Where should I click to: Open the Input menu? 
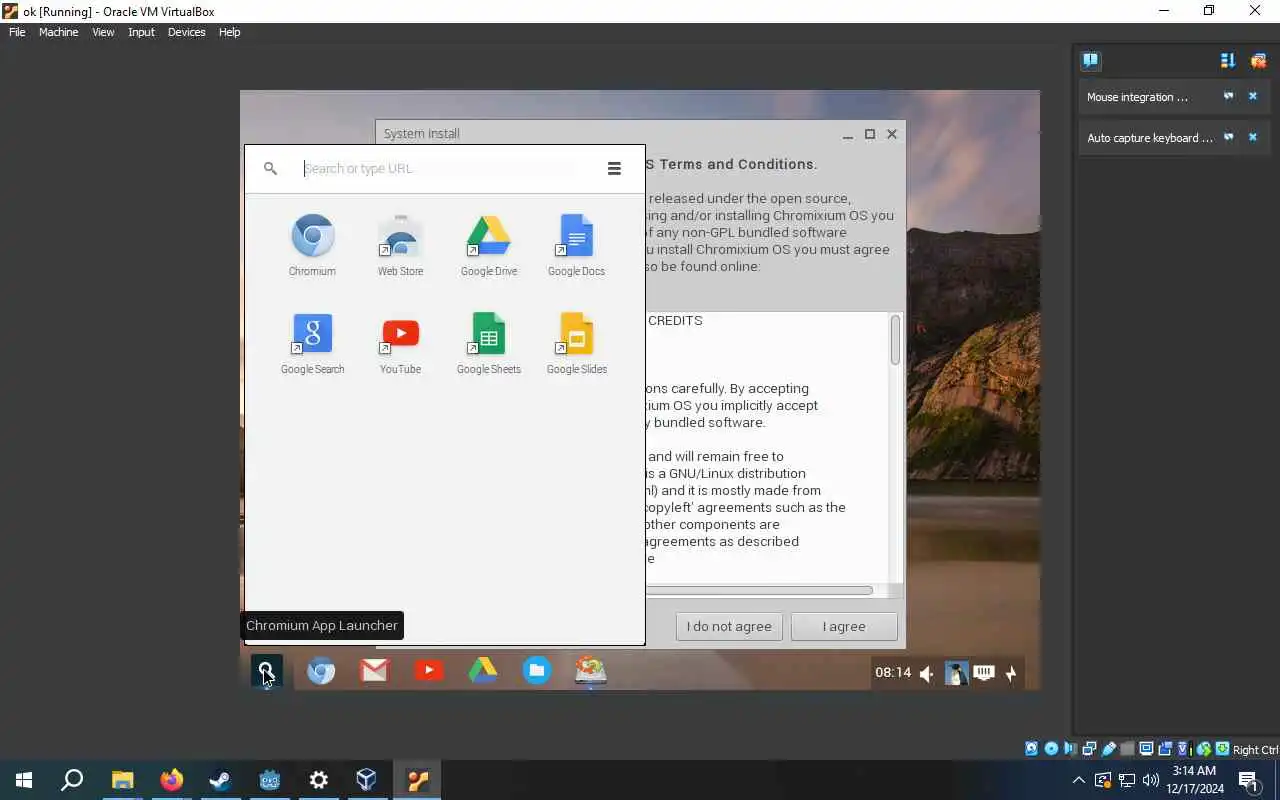pyautogui.click(x=141, y=32)
